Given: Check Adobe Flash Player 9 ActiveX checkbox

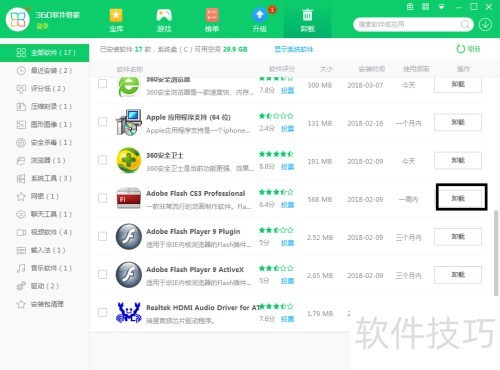Looking at the screenshot, I should coord(103,274).
